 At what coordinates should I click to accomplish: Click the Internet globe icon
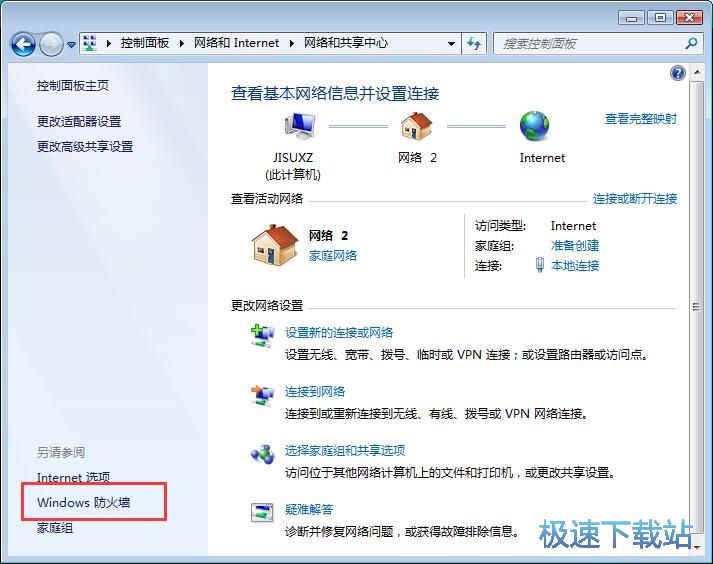(535, 126)
